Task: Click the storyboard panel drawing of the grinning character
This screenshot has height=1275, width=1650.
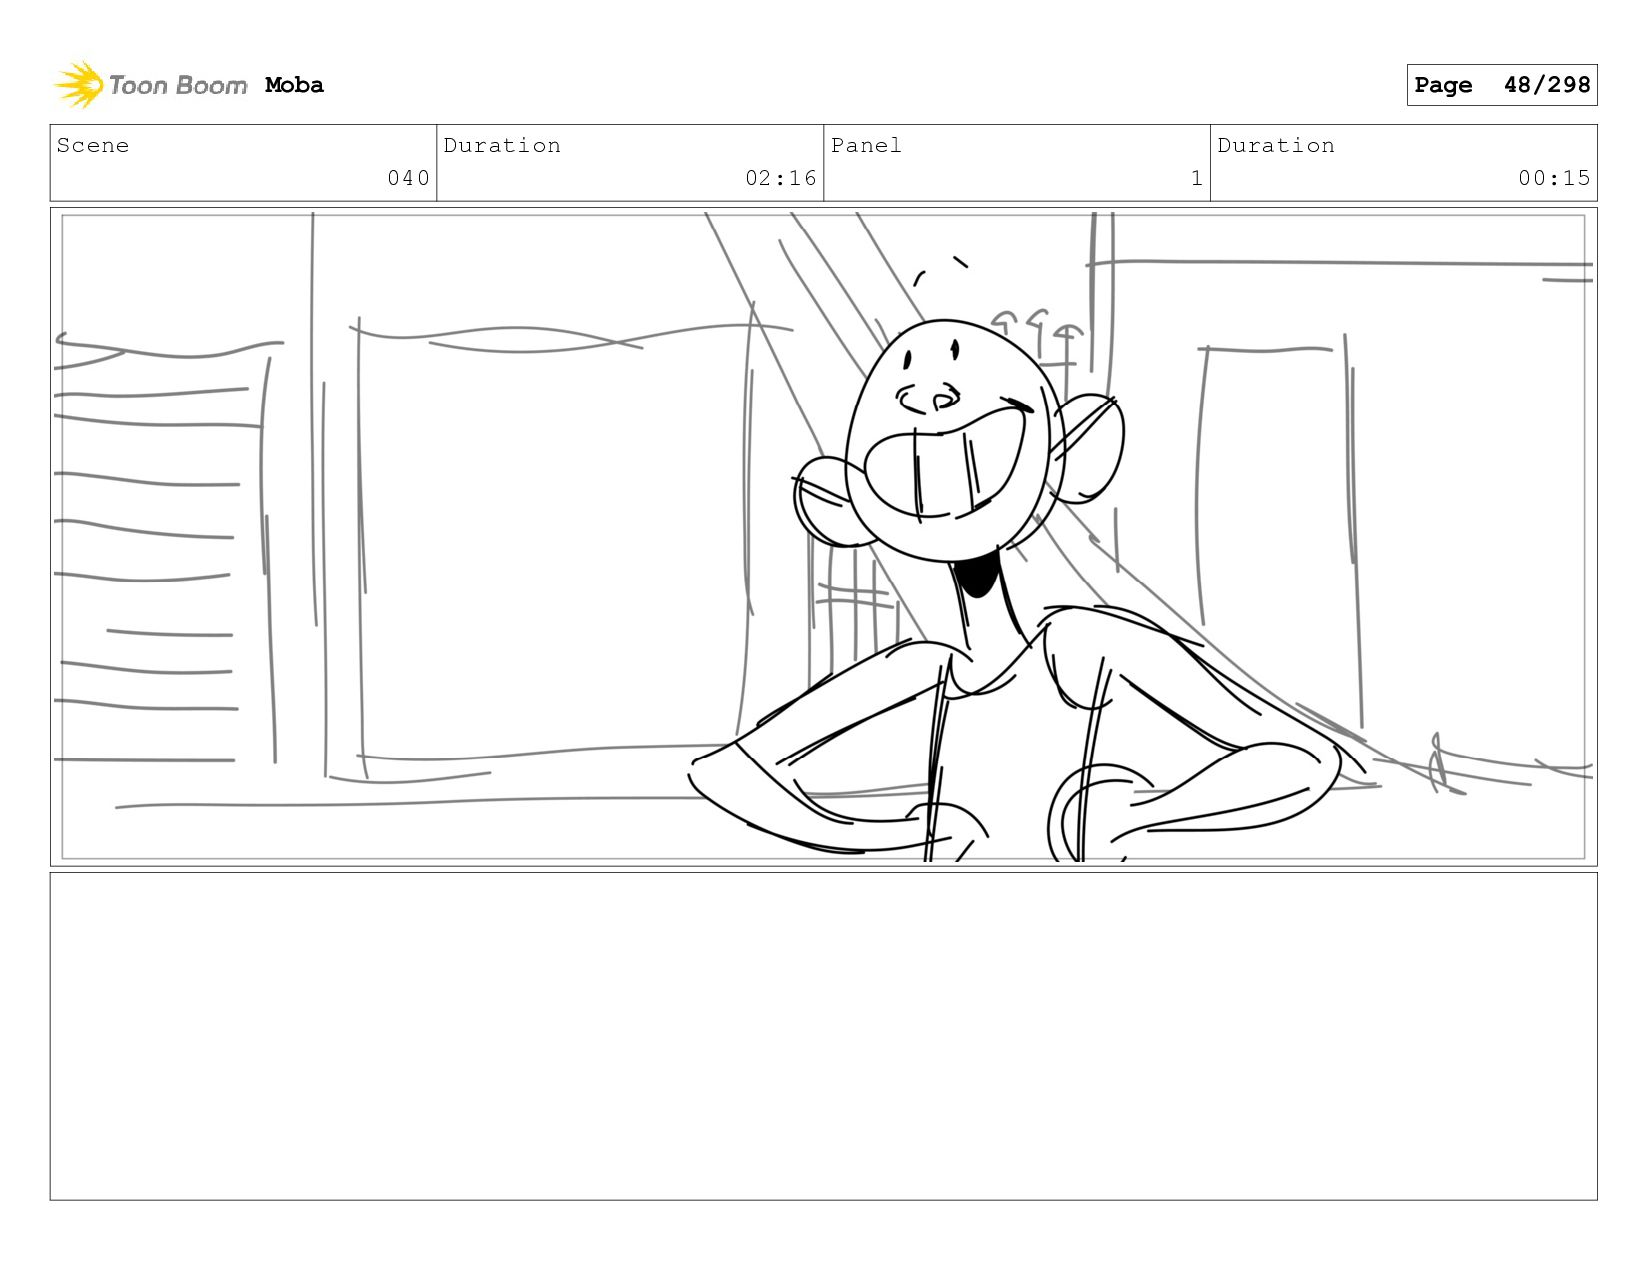Action: click(x=823, y=537)
